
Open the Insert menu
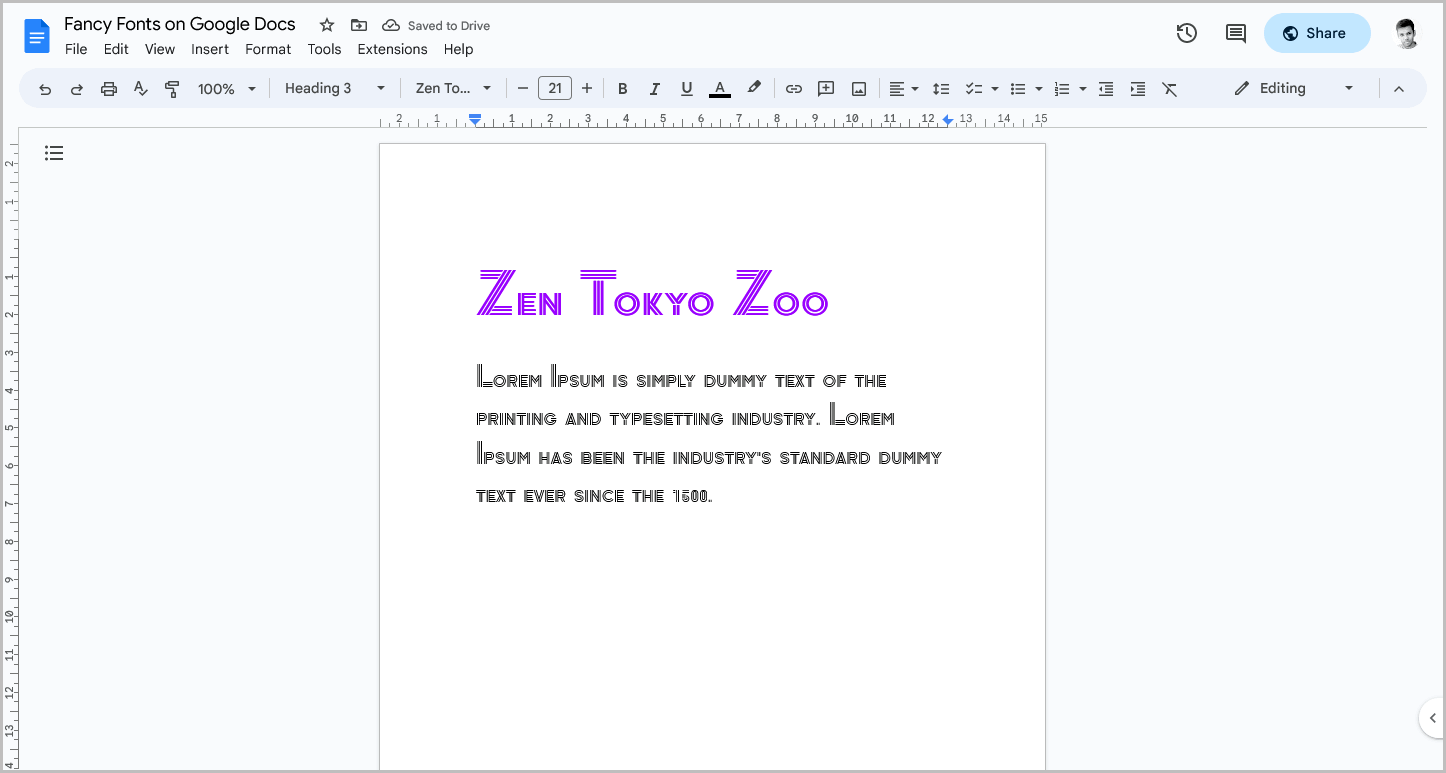click(x=210, y=49)
